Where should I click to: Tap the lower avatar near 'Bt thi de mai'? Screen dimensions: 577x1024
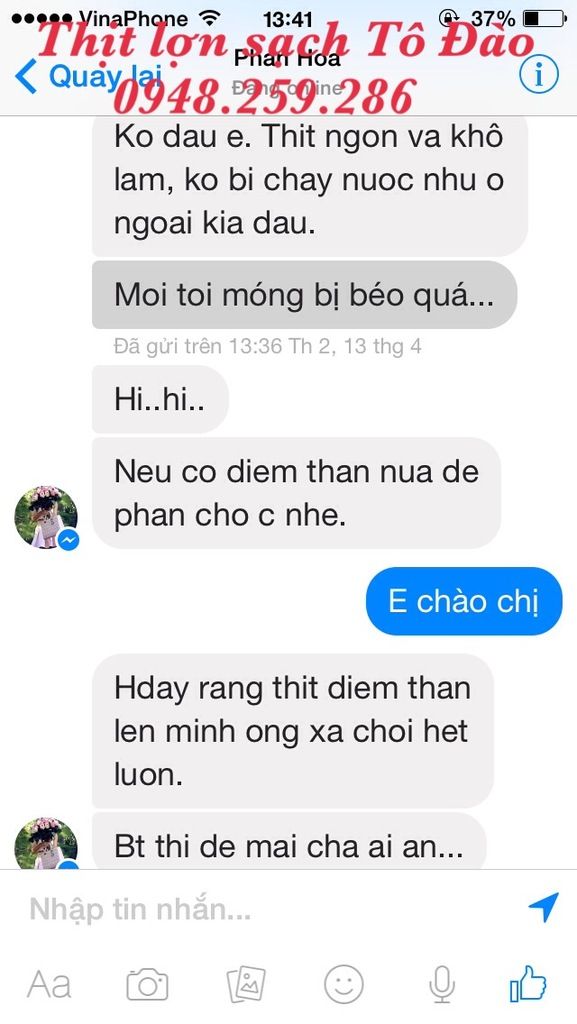(x=46, y=843)
